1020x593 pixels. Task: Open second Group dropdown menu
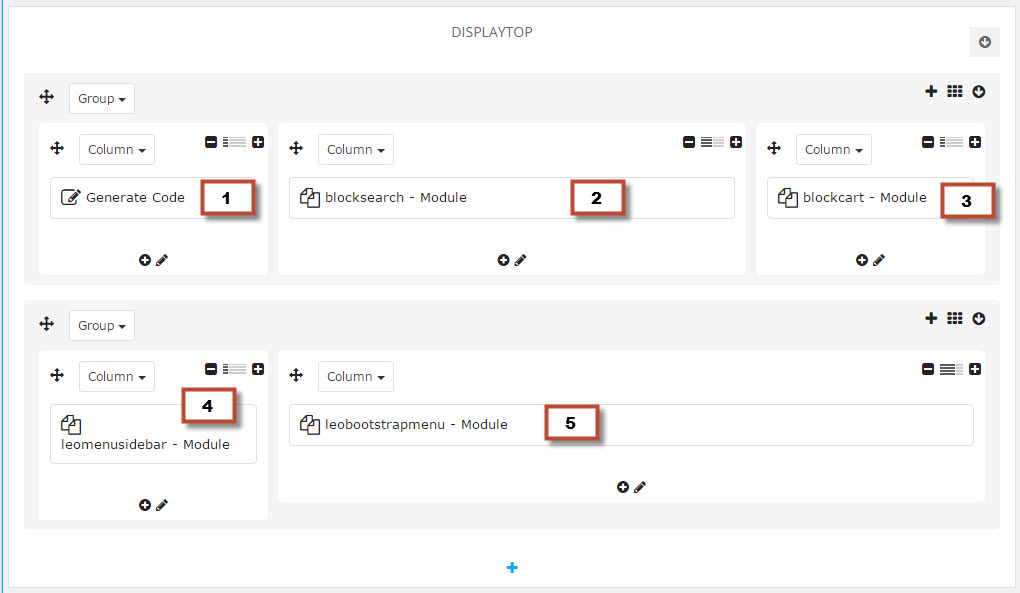coord(102,325)
